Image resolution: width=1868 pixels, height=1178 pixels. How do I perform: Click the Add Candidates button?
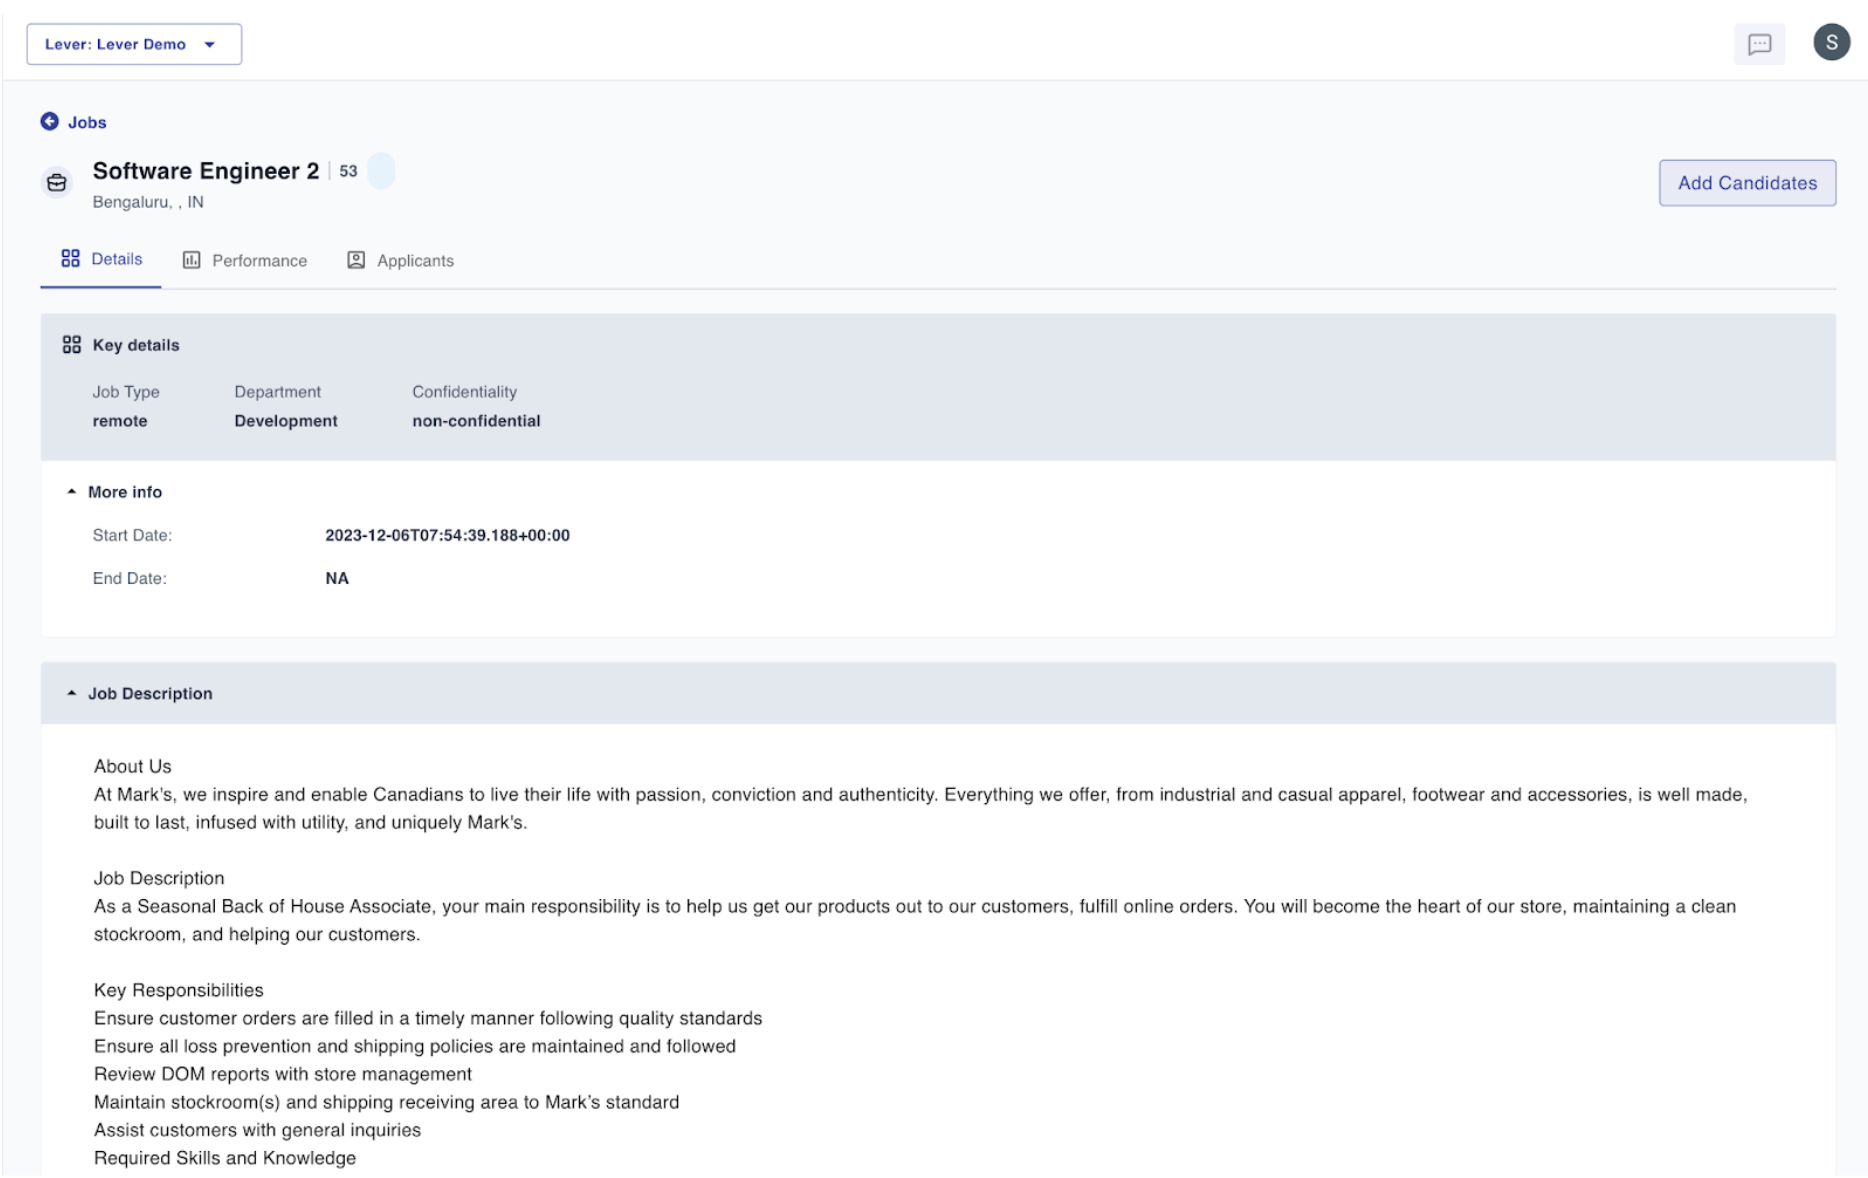click(x=1746, y=183)
